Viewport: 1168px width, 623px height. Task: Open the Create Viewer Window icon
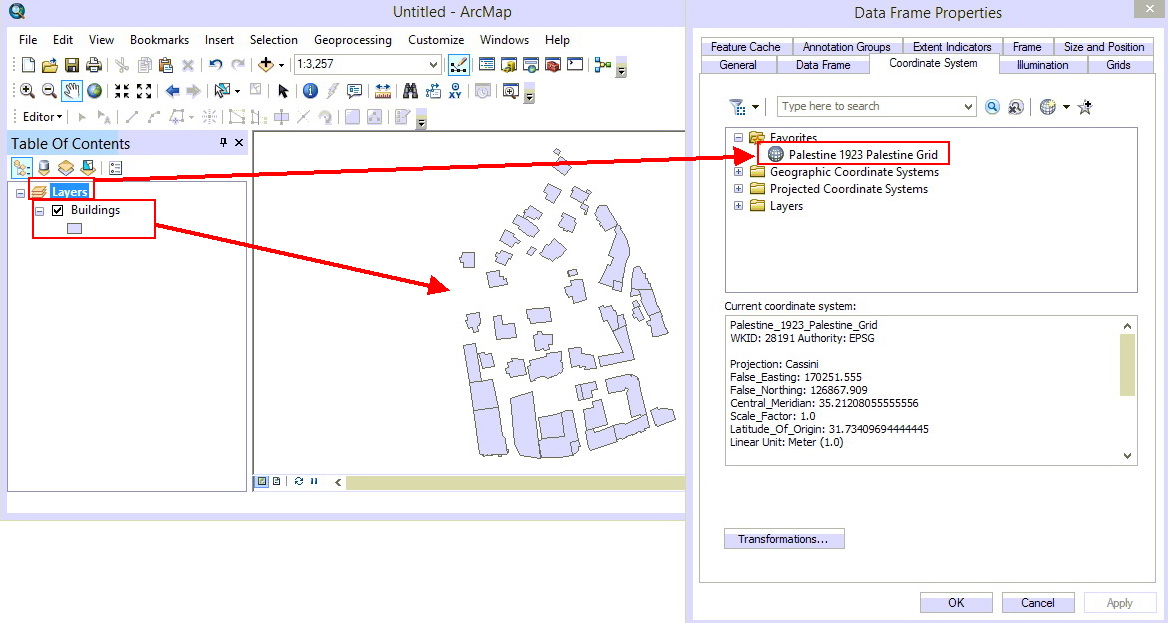(x=511, y=91)
